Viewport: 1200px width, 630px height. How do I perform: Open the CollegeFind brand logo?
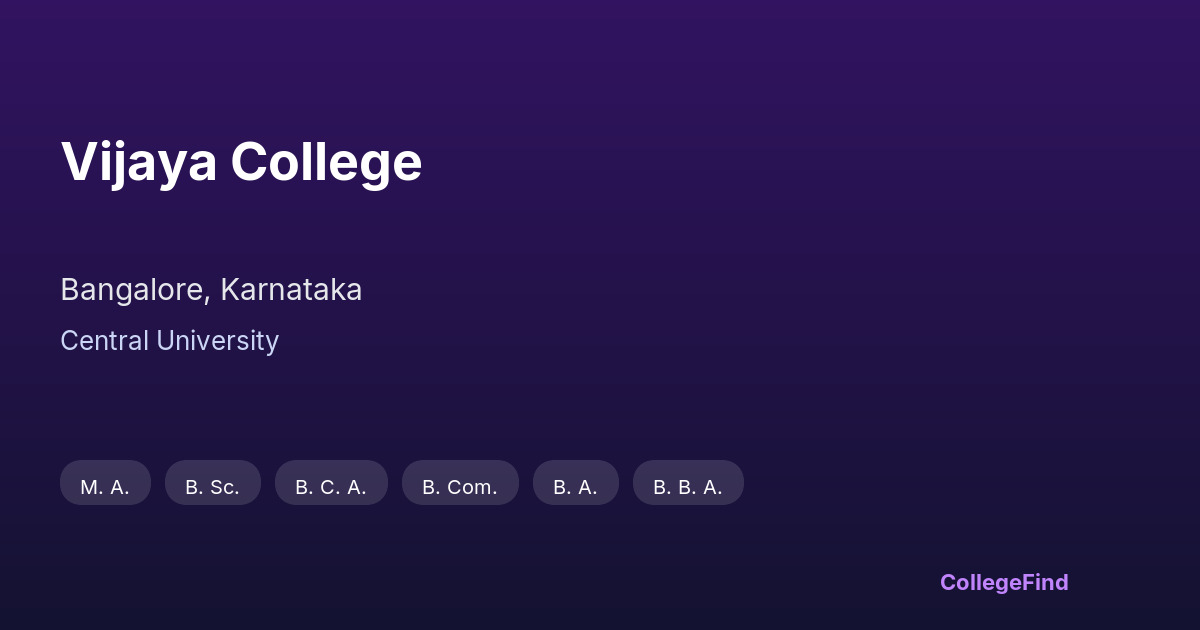coord(1004,582)
